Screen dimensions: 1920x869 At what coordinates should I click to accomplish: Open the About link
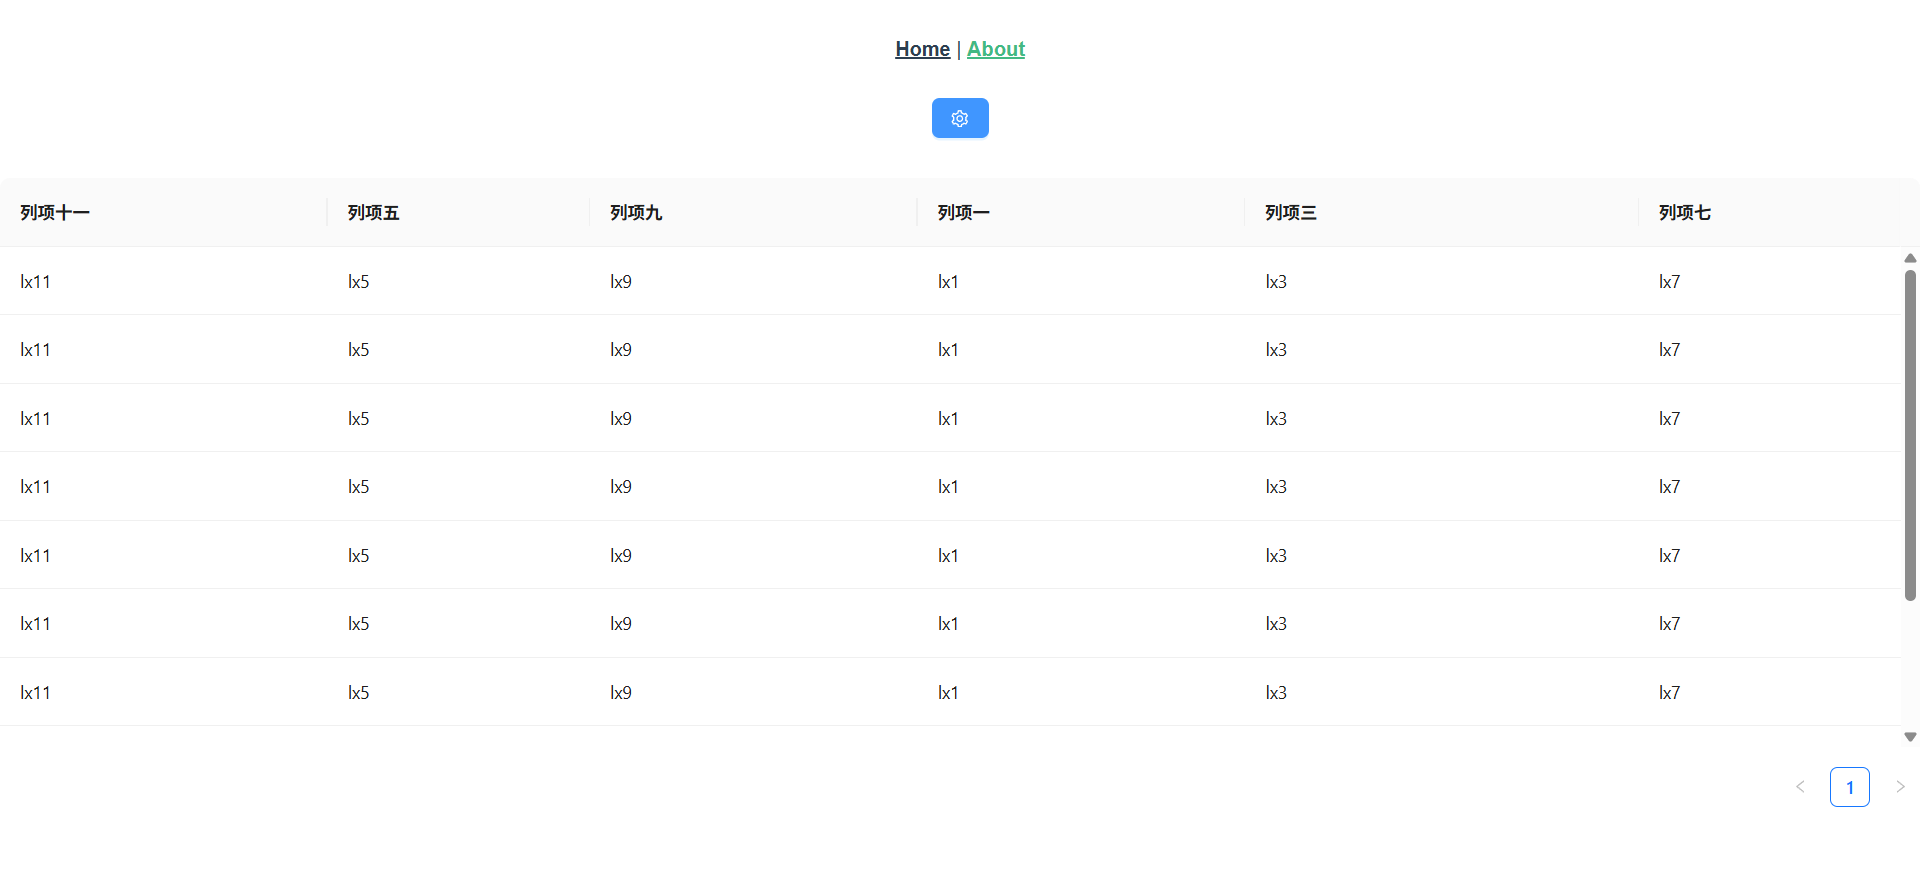point(995,49)
